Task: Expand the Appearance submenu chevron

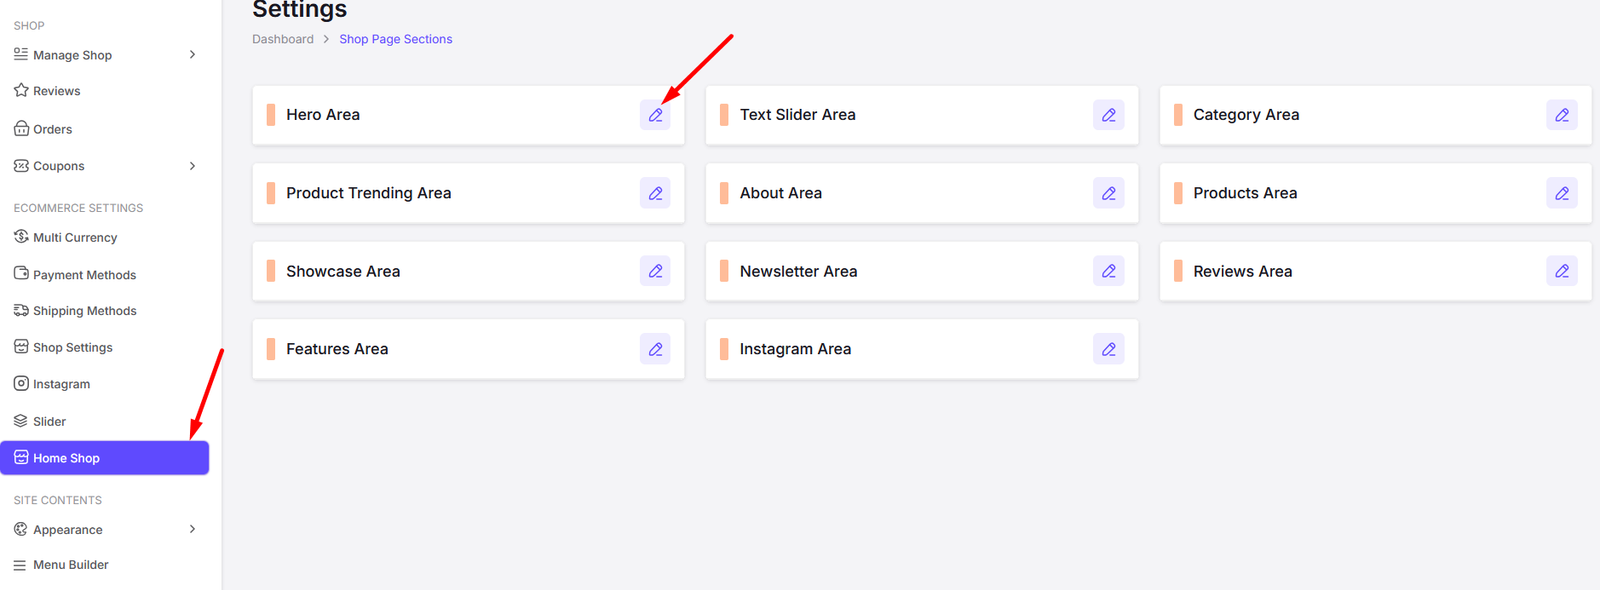Action: coord(192,529)
